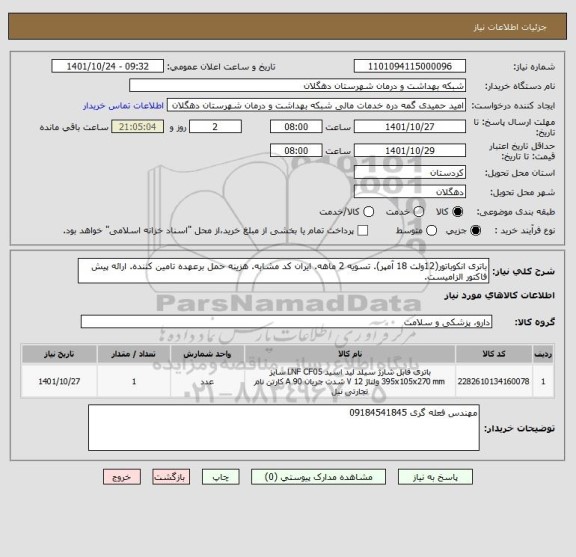Click the عدد unit cell
The width and height of the screenshot is (576, 557).
pyautogui.click(x=207, y=381)
